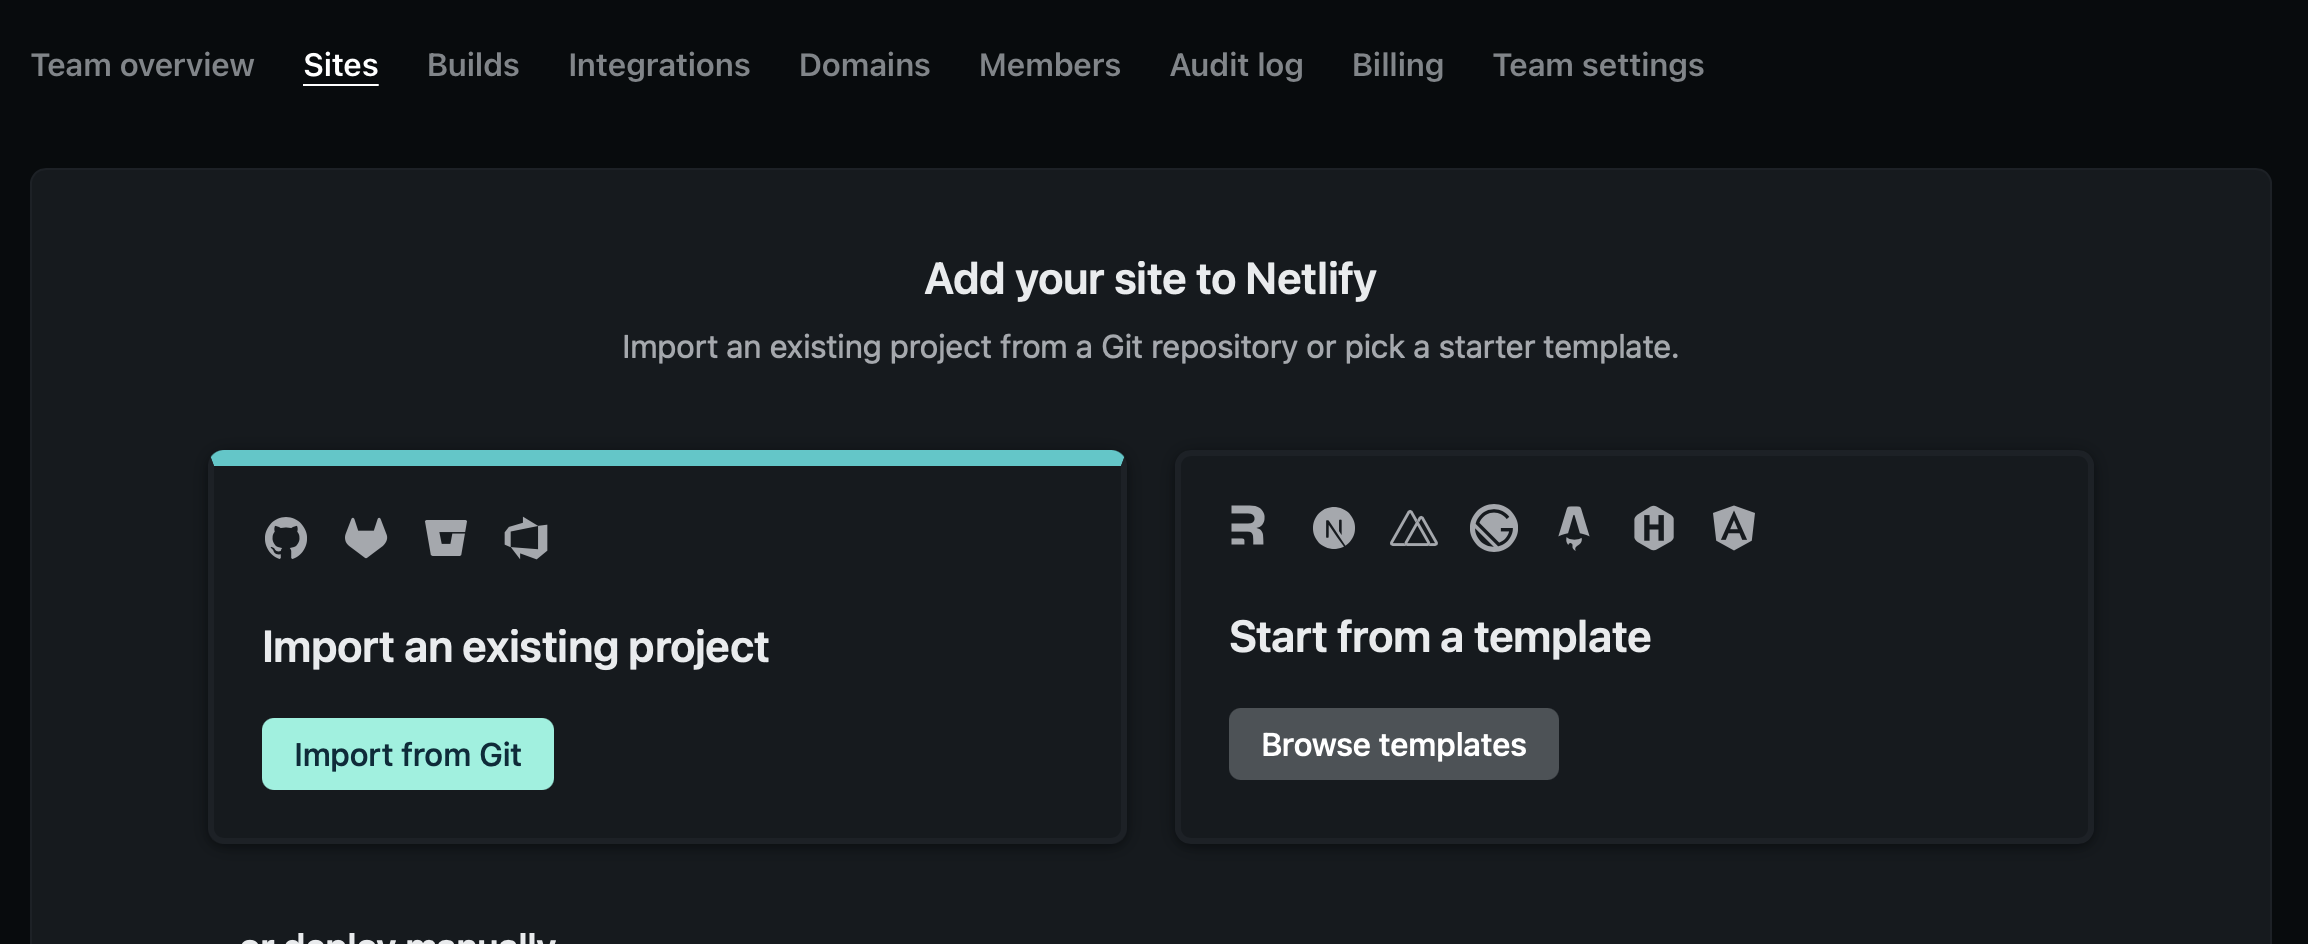Switch to the Builds tab
The width and height of the screenshot is (2308, 944).
point(473,65)
